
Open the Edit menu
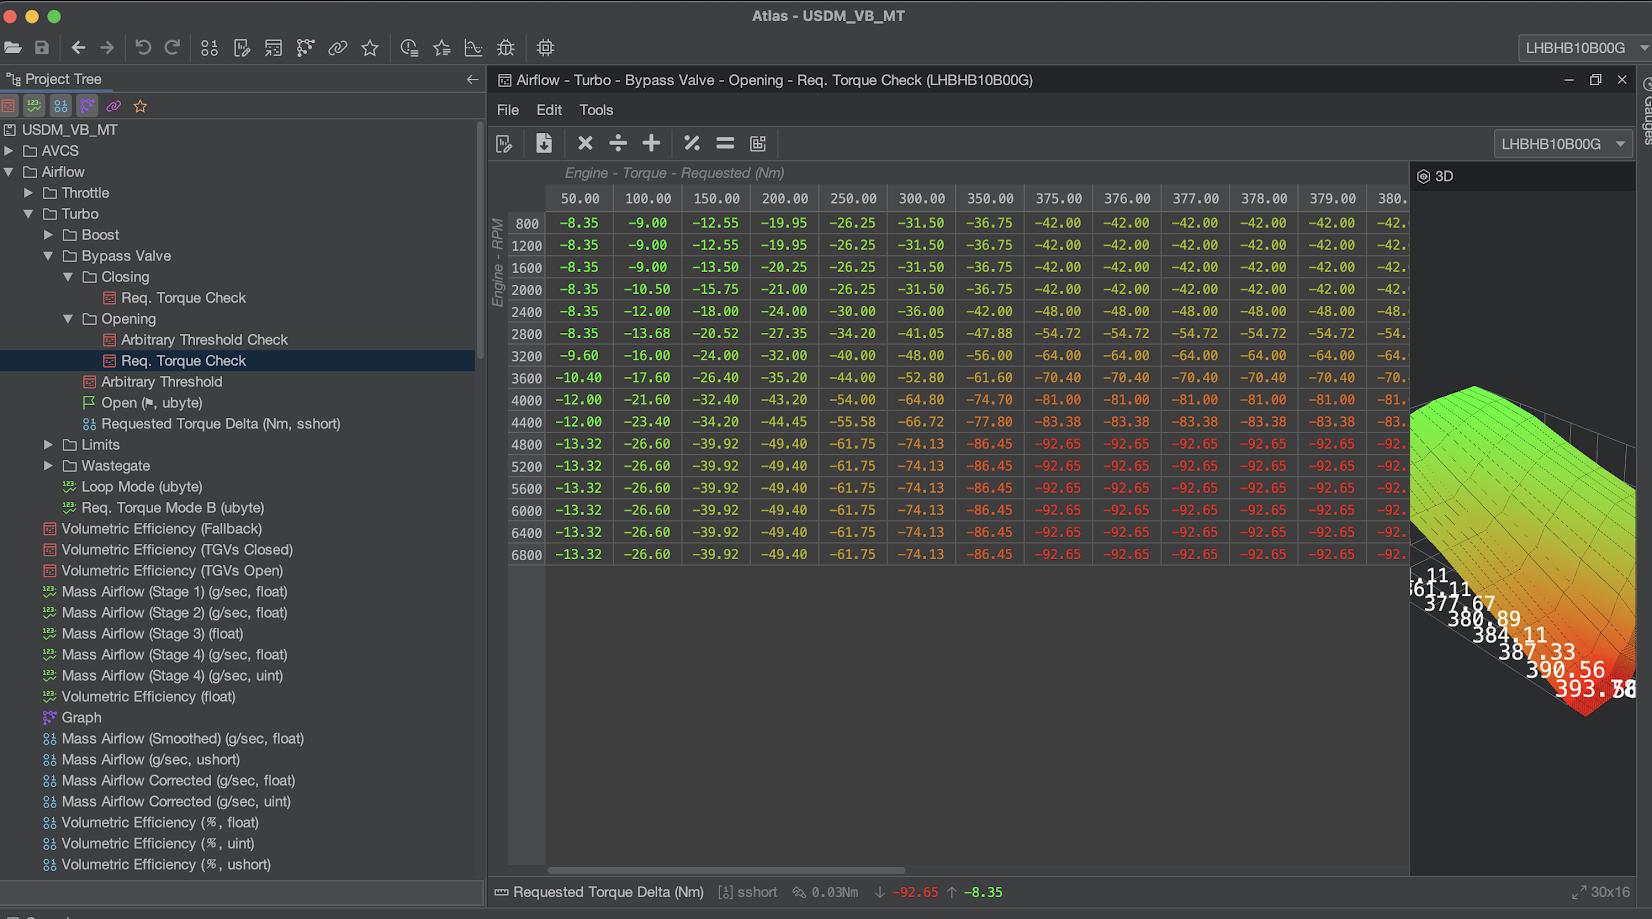(x=549, y=110)
